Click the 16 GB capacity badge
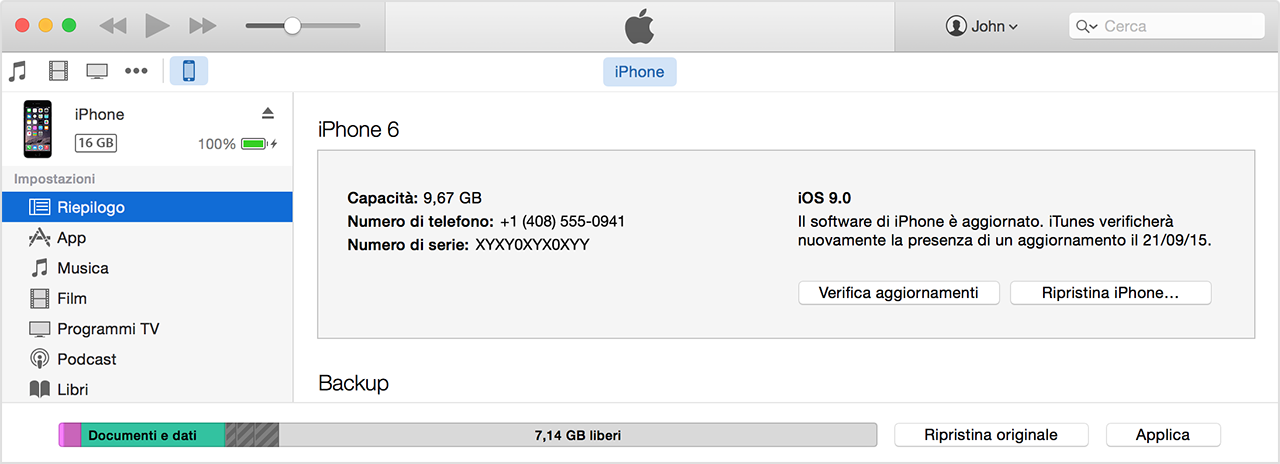The height and width of the screenshot is (464, 1280). pos(96,143)
